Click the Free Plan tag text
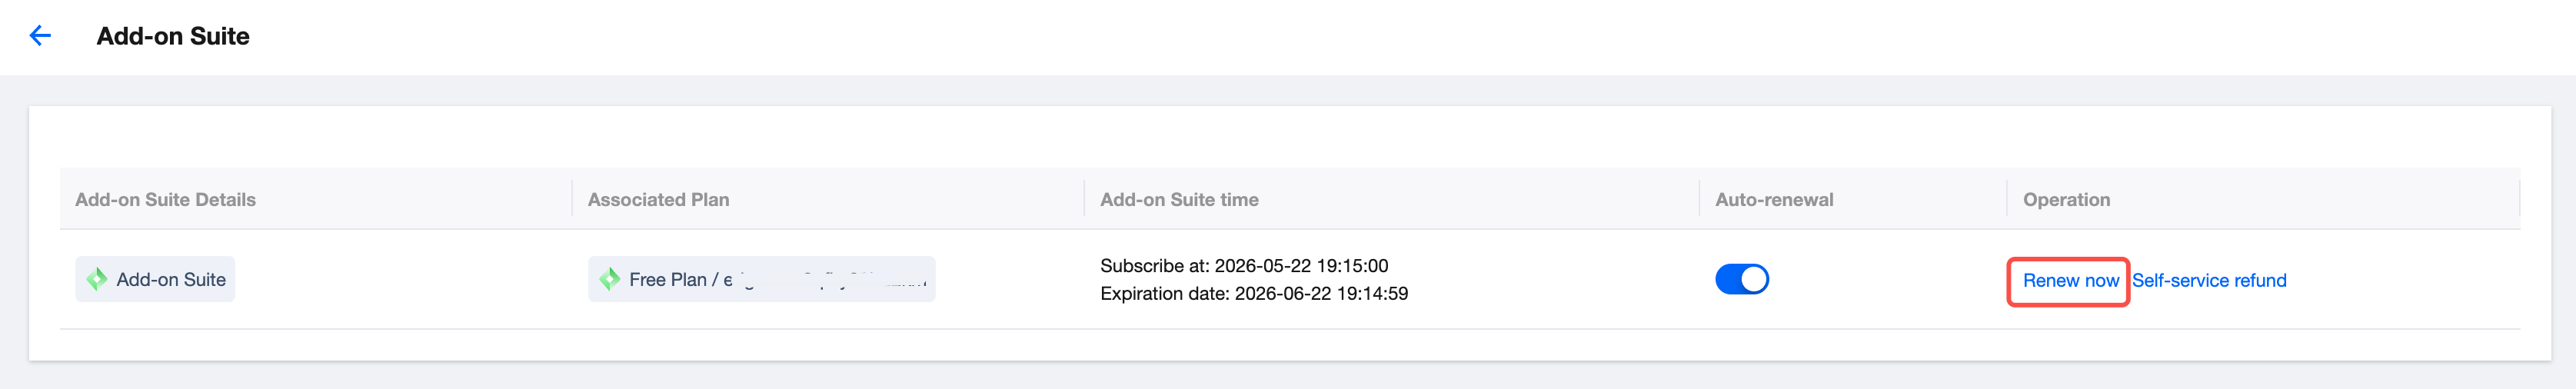Screen dimensions: 2576x389 (x=667, y=280)
